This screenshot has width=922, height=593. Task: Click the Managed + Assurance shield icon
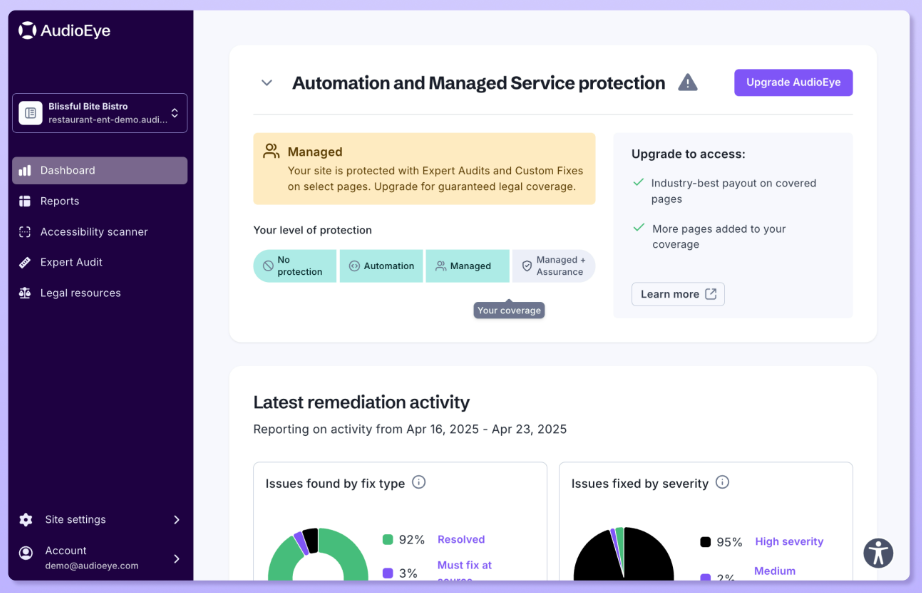click(x=527, y=266)
